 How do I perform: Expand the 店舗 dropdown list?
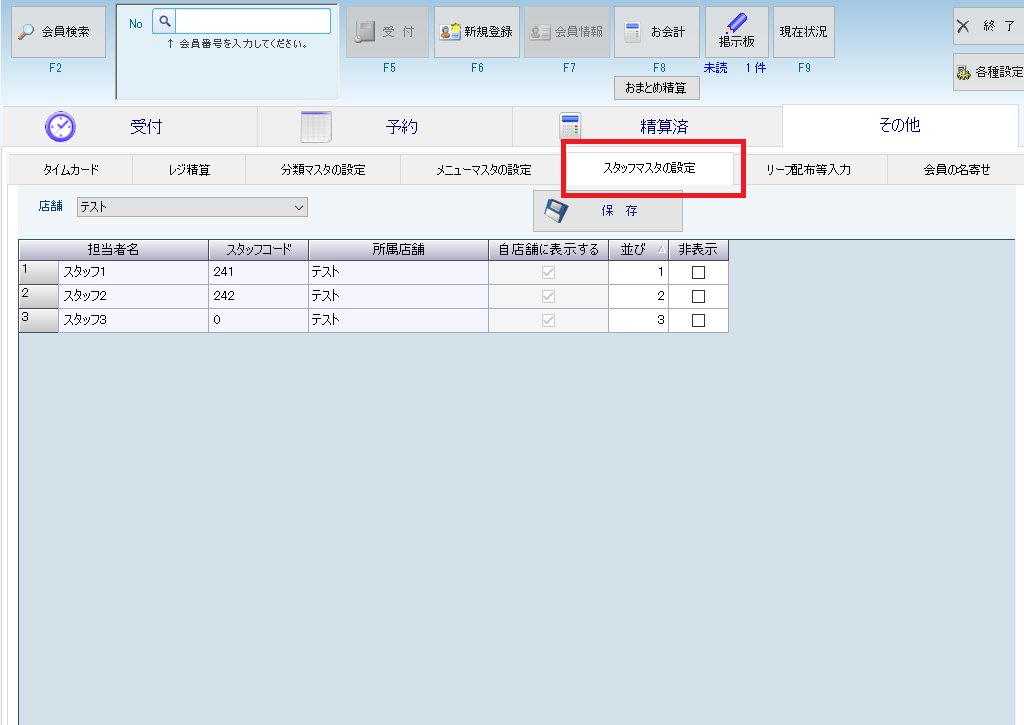298,207
